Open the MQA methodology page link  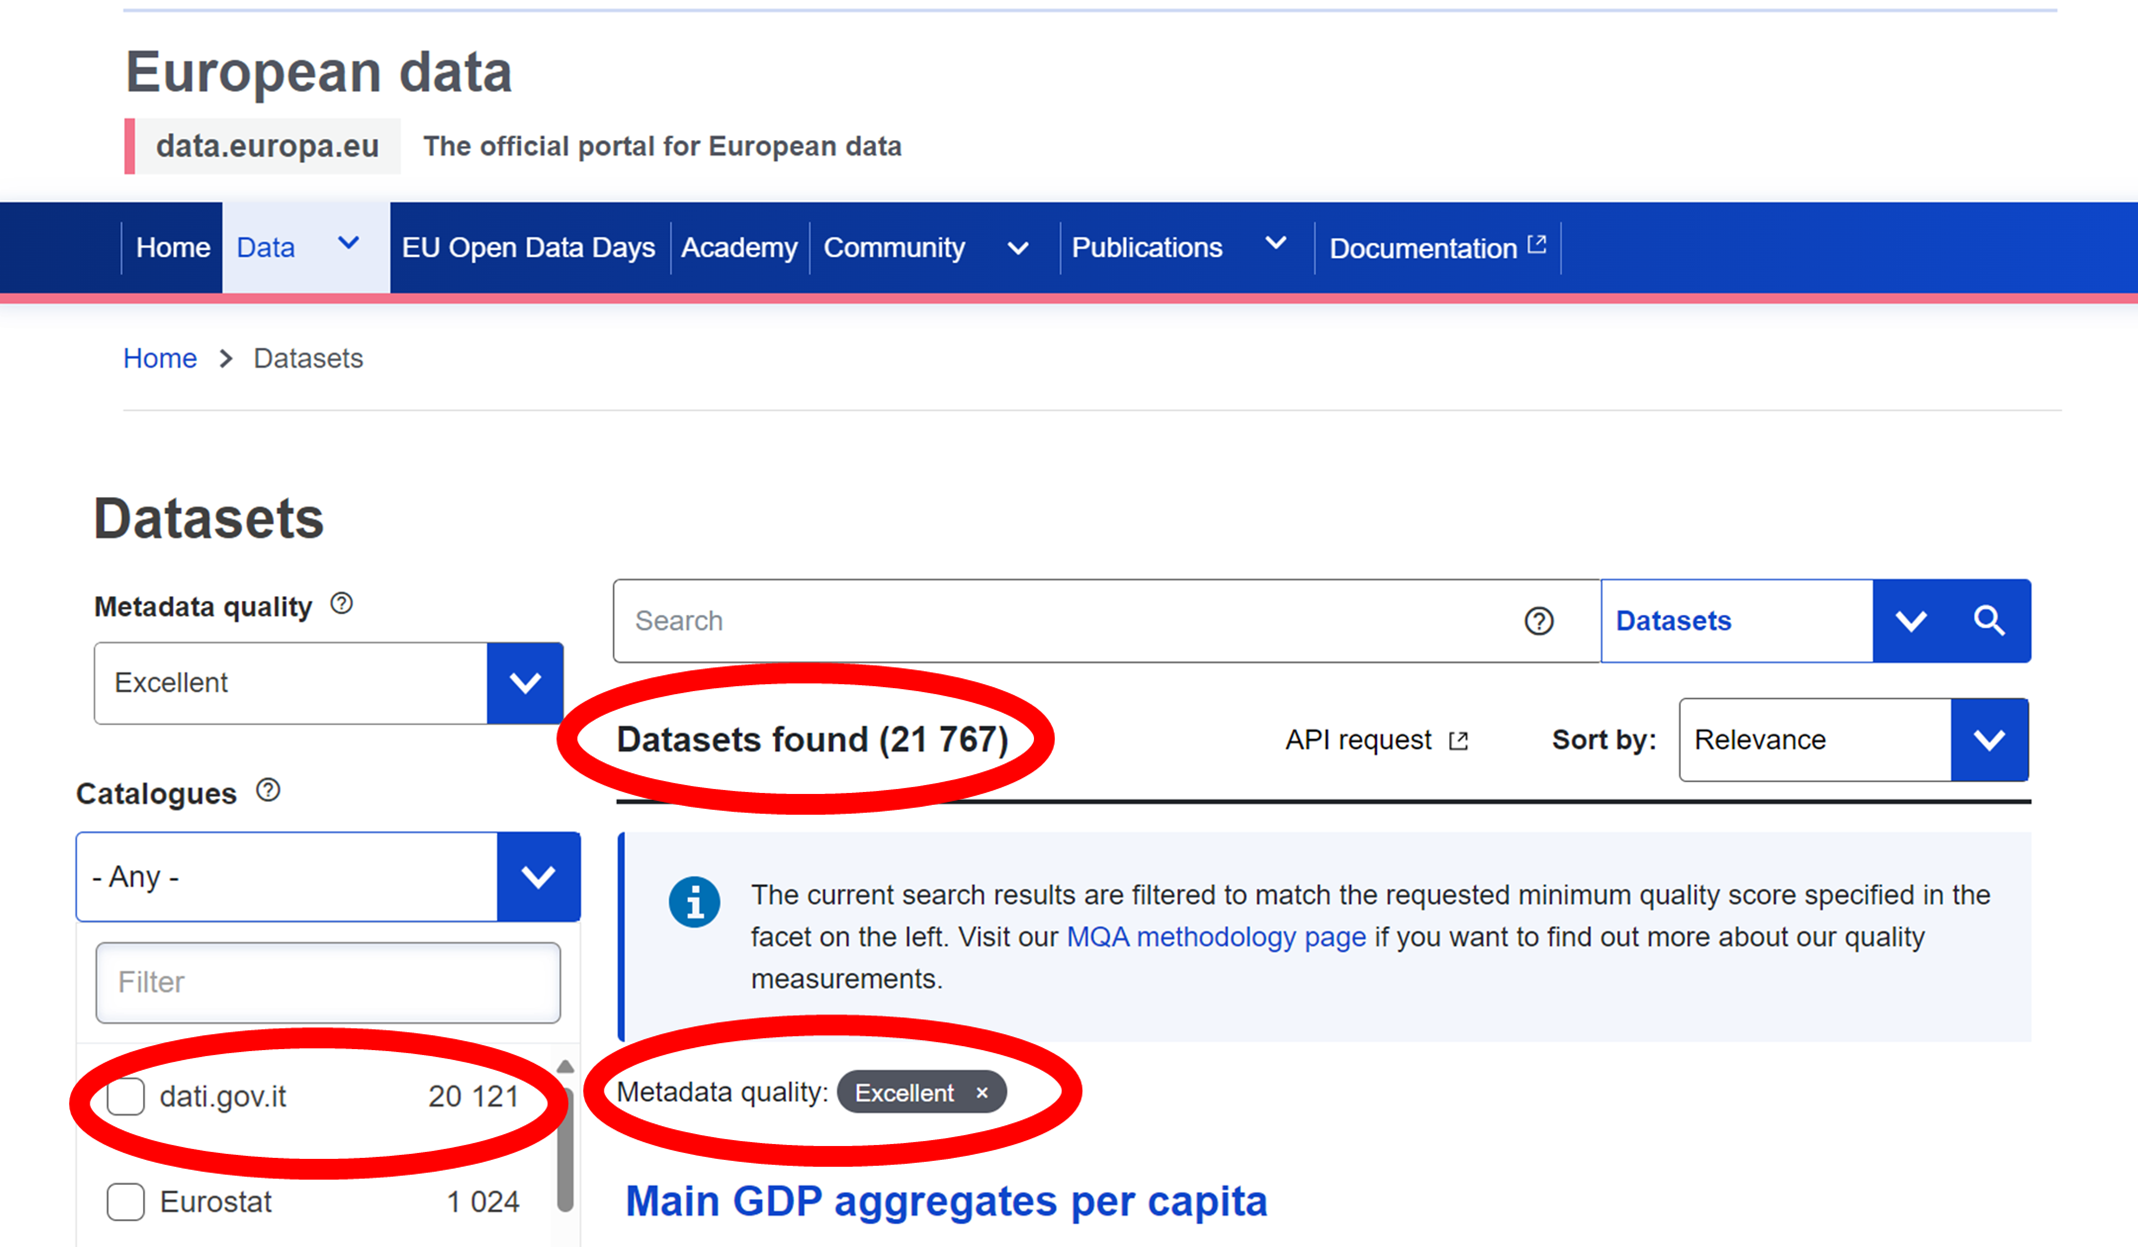[x=1215, y=937]
